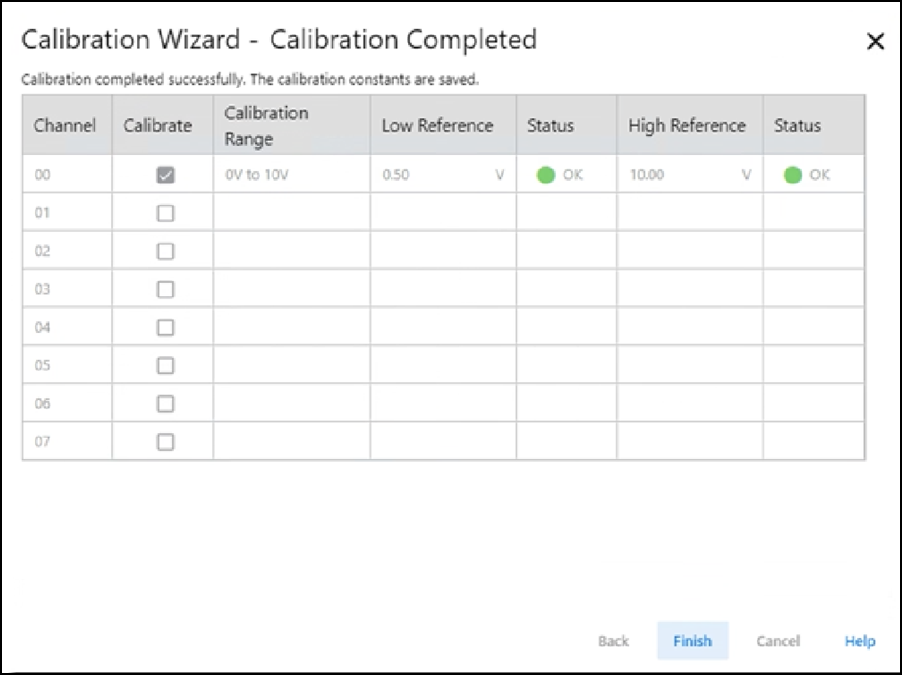This screenshot has height=675, width=902.
Task: Click green OK status icon for Low Reference
Action: [546, 175]
